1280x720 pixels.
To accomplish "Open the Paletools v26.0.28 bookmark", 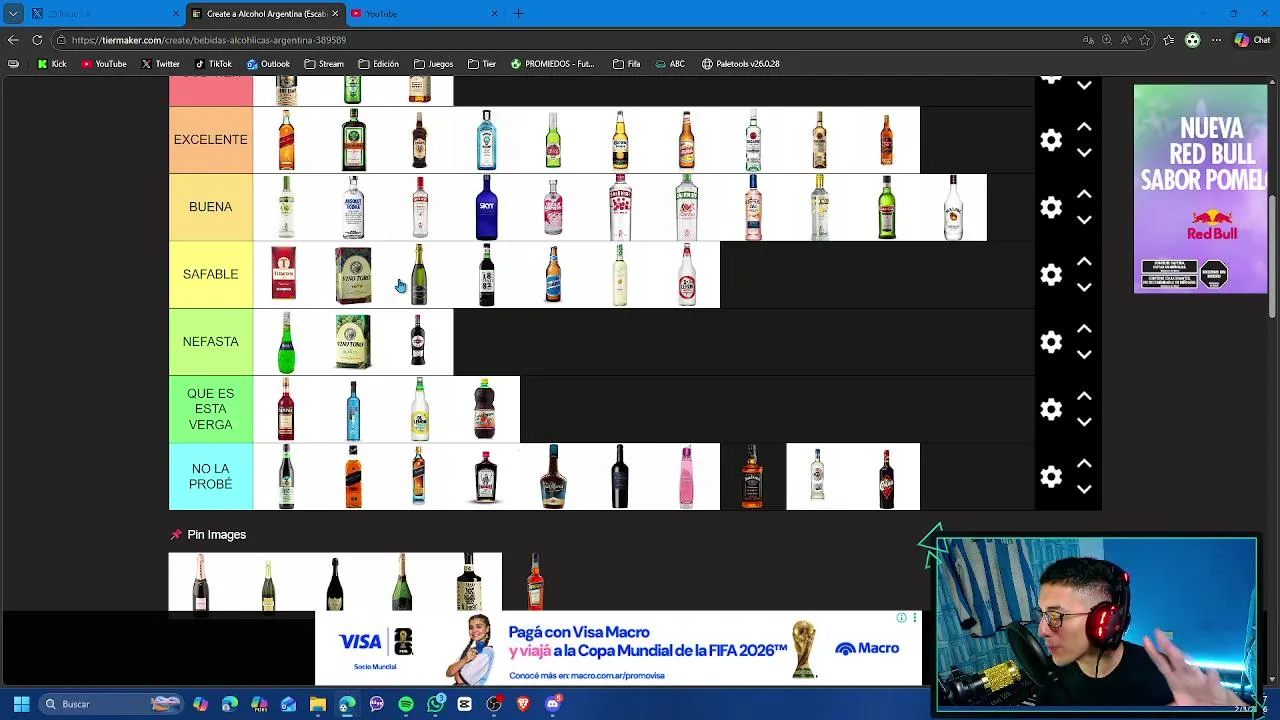I will point(741,64).
